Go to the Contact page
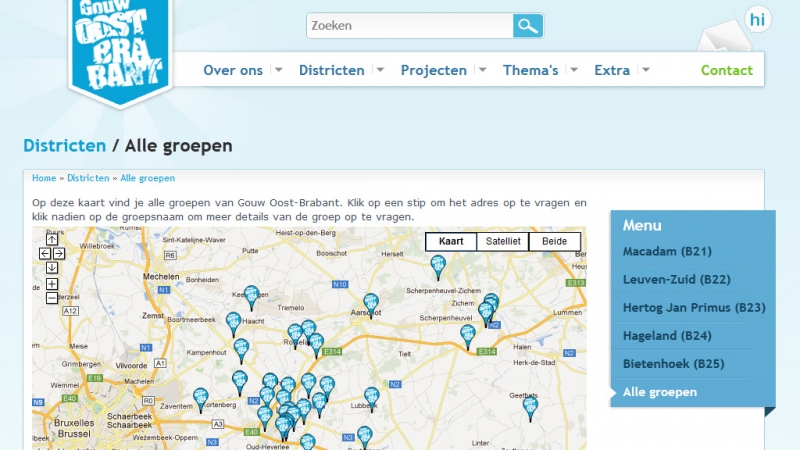This screenshot has width=800, height=450. tap(727, 70)
